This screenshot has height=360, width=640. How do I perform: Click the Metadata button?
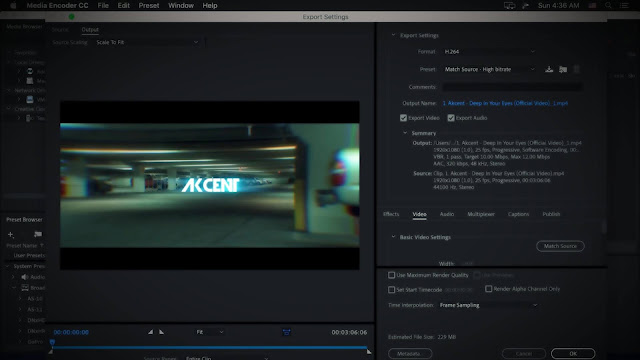click(x=410, y=353)
